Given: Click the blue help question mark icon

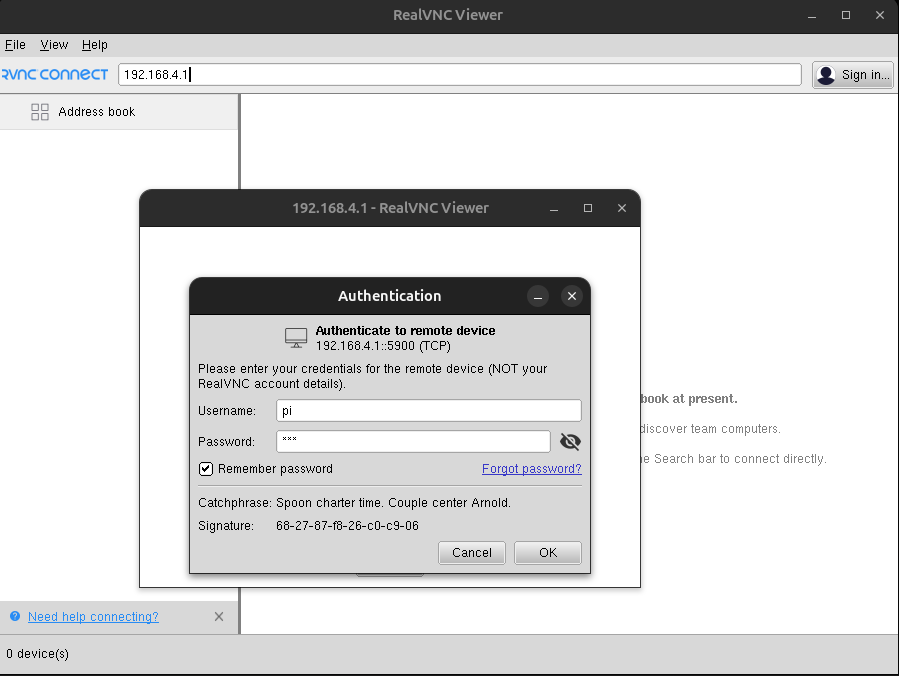Looking at the screenshot, I should pyautogui.click(x=15, y=617).
